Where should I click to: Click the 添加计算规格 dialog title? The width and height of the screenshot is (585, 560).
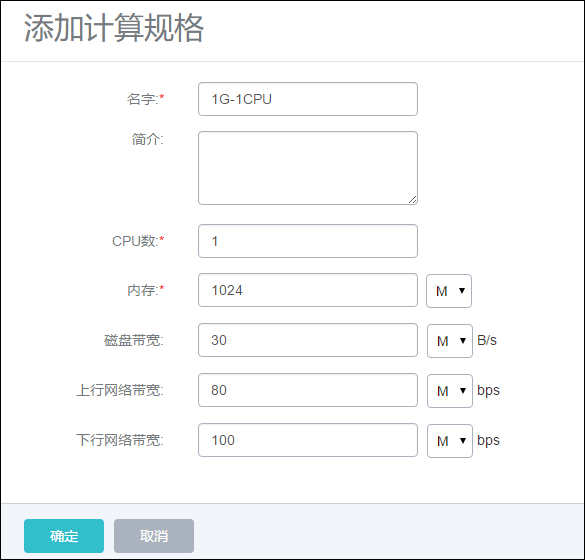click(x=114, y=28)
